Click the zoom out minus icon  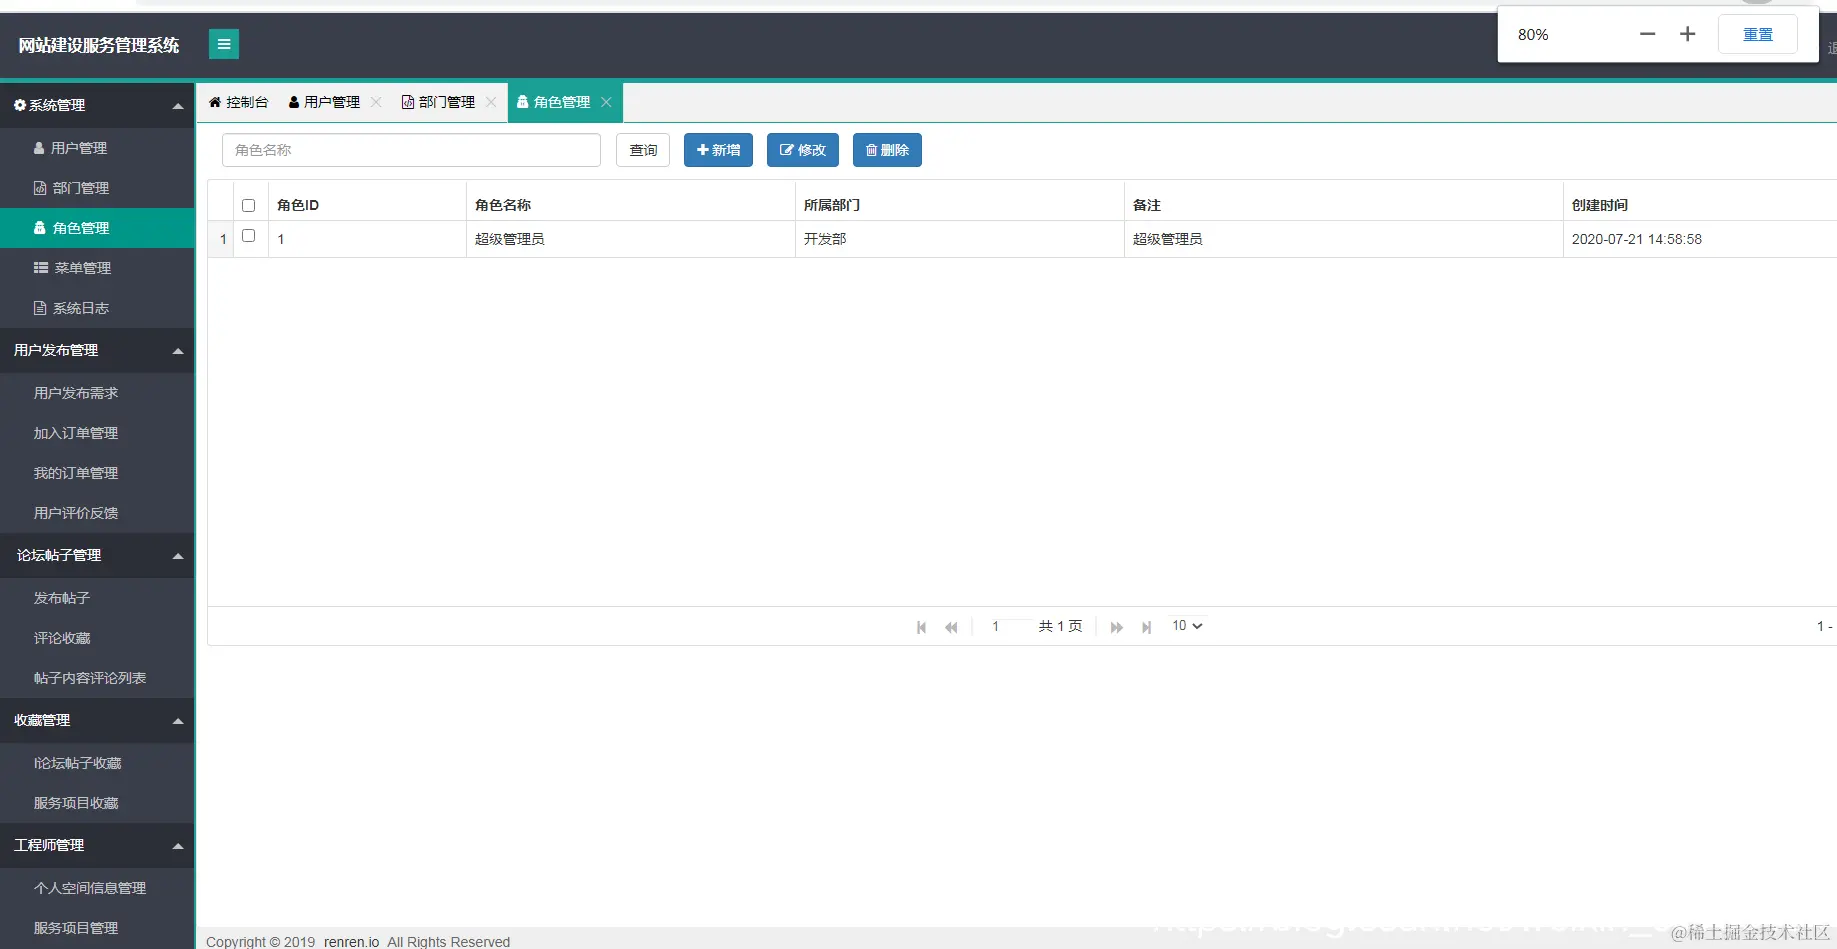click(1647, 34)
